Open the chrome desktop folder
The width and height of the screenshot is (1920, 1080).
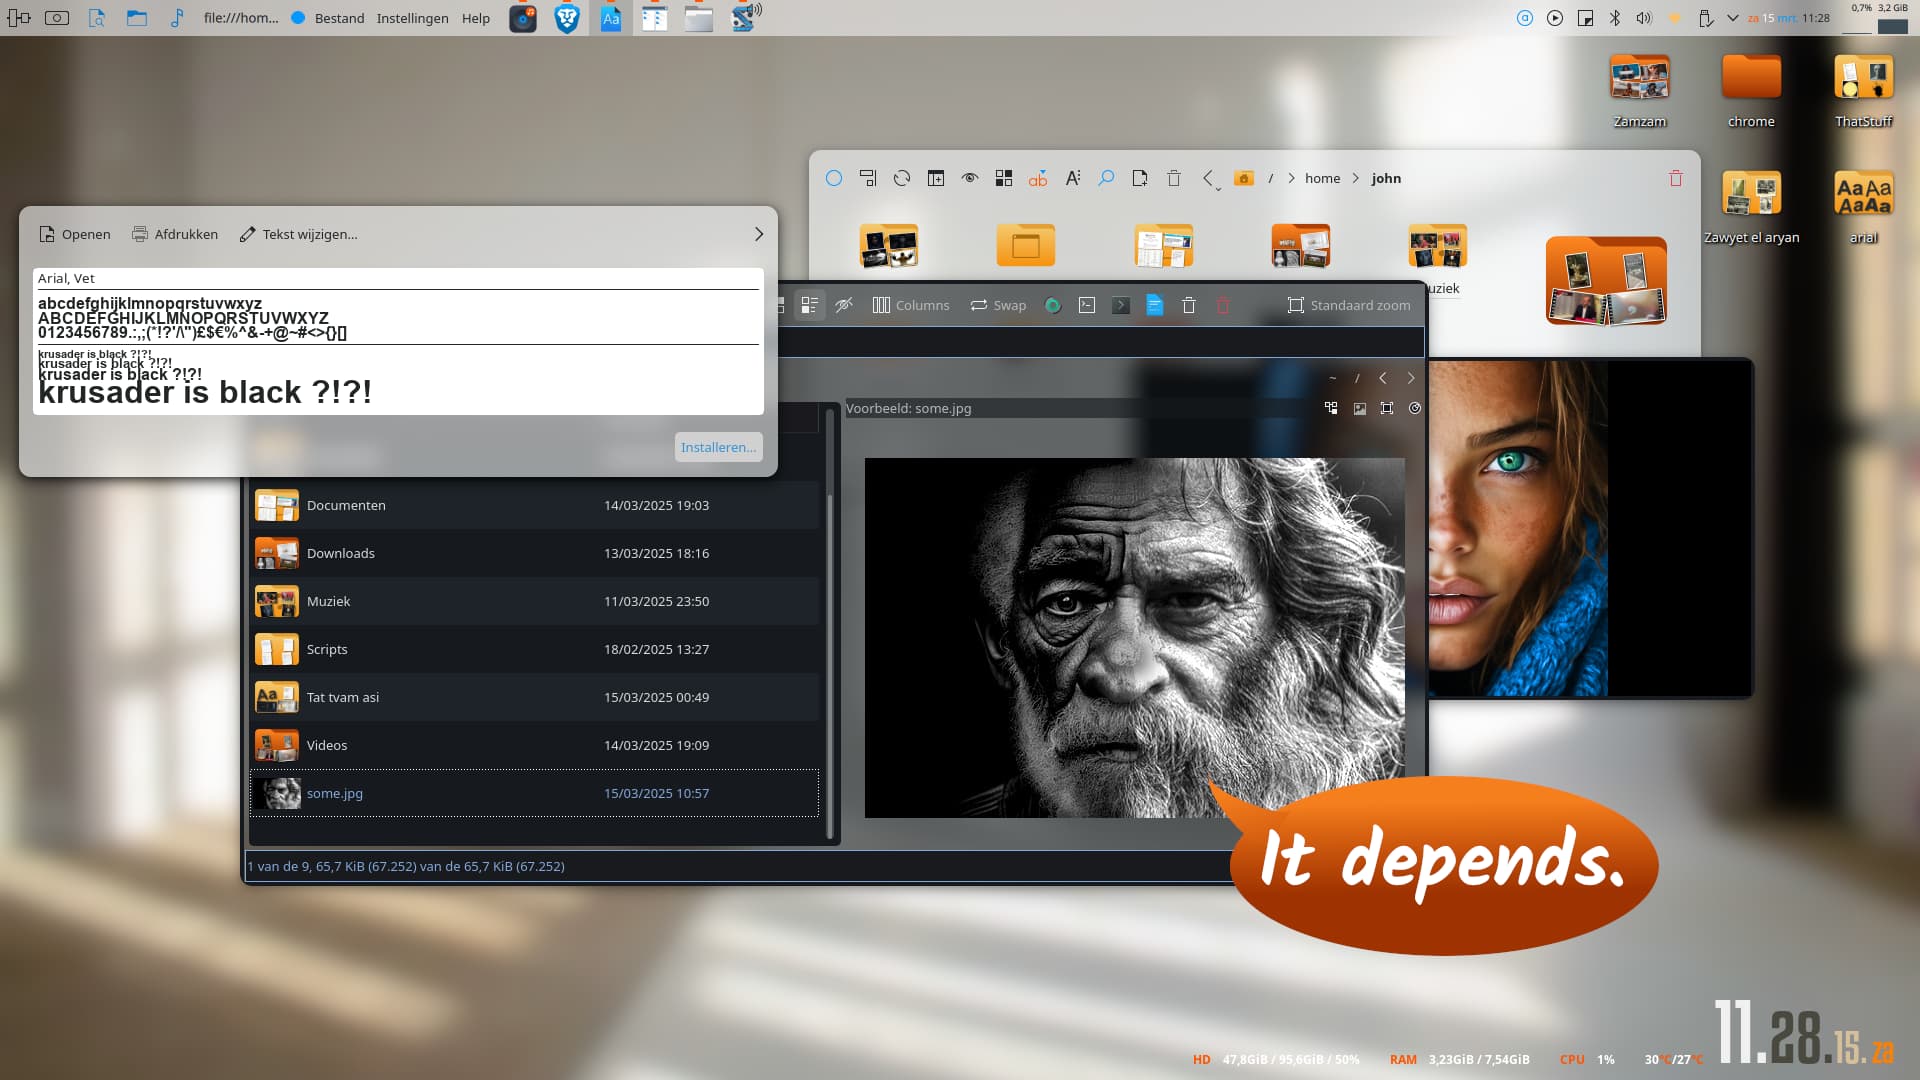click(x=1751, y=91)
